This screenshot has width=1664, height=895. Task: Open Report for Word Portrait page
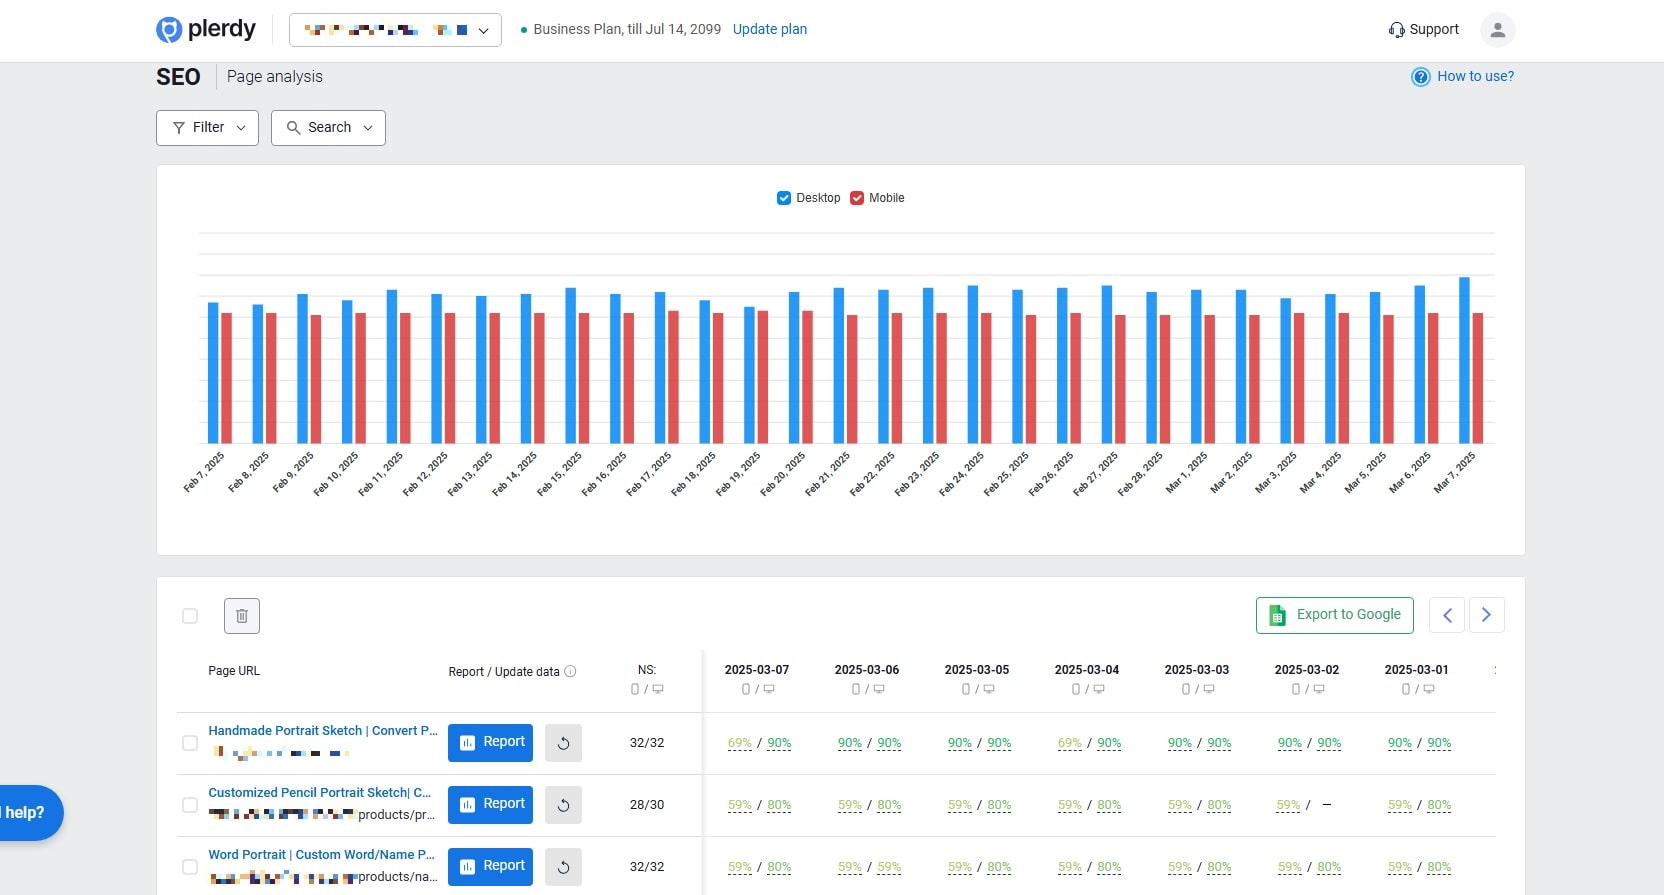click(x=490, y=866)
